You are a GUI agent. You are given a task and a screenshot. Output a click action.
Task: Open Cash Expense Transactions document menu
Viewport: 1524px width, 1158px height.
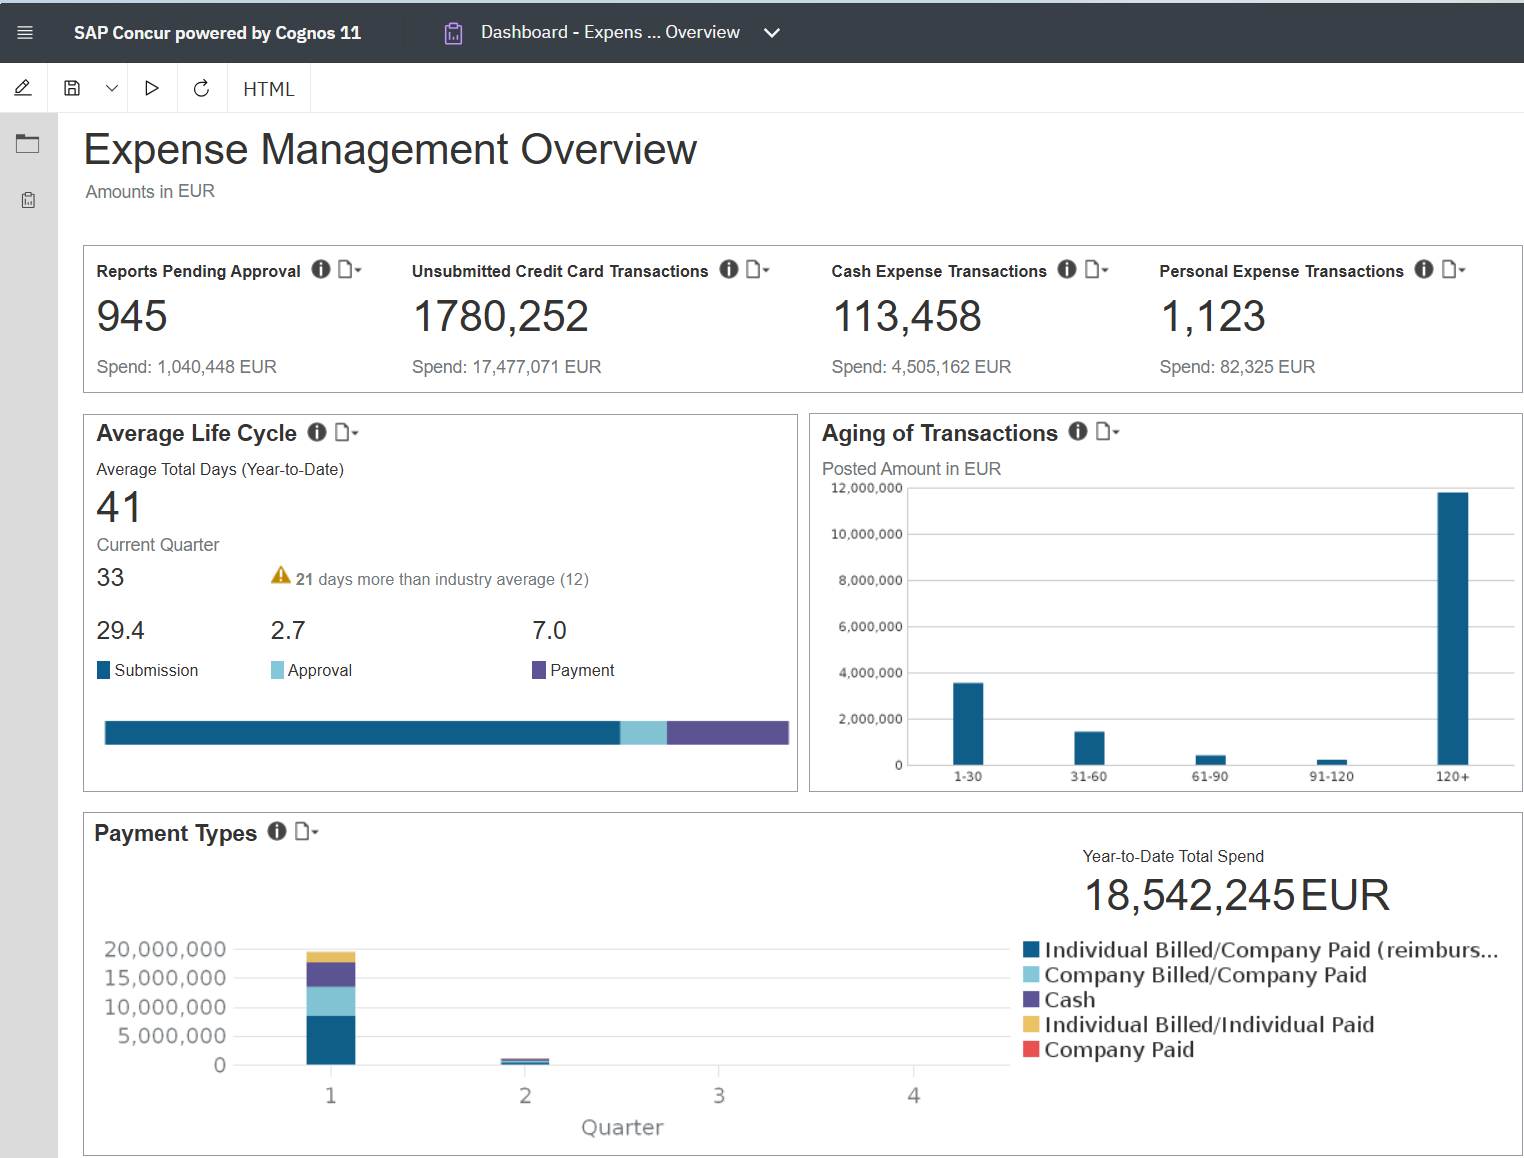click(x=1096, y=270)
